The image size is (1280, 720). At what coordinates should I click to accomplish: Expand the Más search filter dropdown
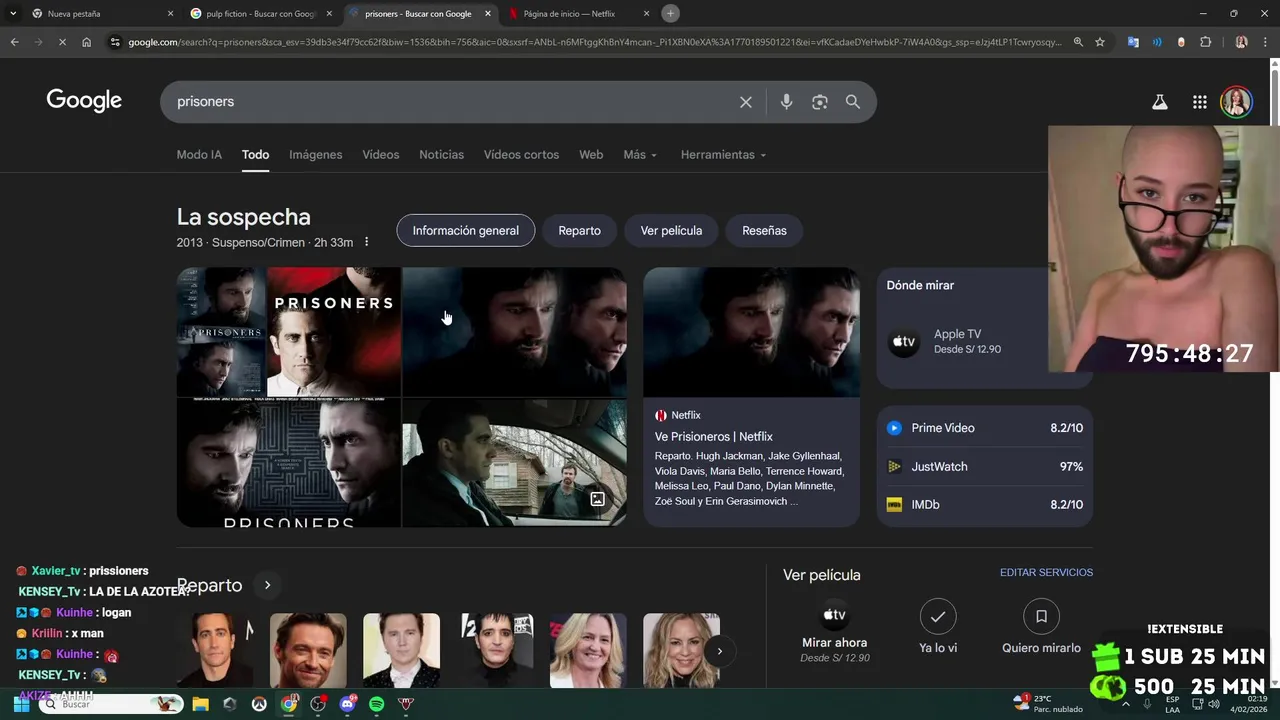[x=640, y=155]
